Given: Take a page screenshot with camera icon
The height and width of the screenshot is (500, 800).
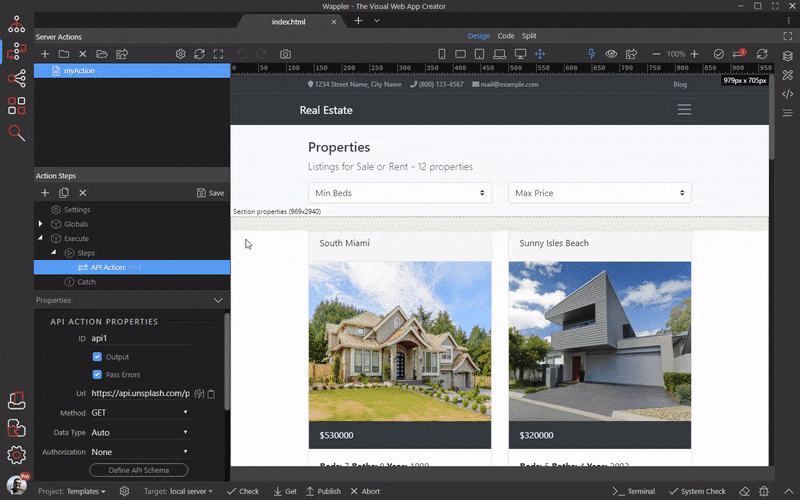Looking at the screenshot, I should [286, 53].
